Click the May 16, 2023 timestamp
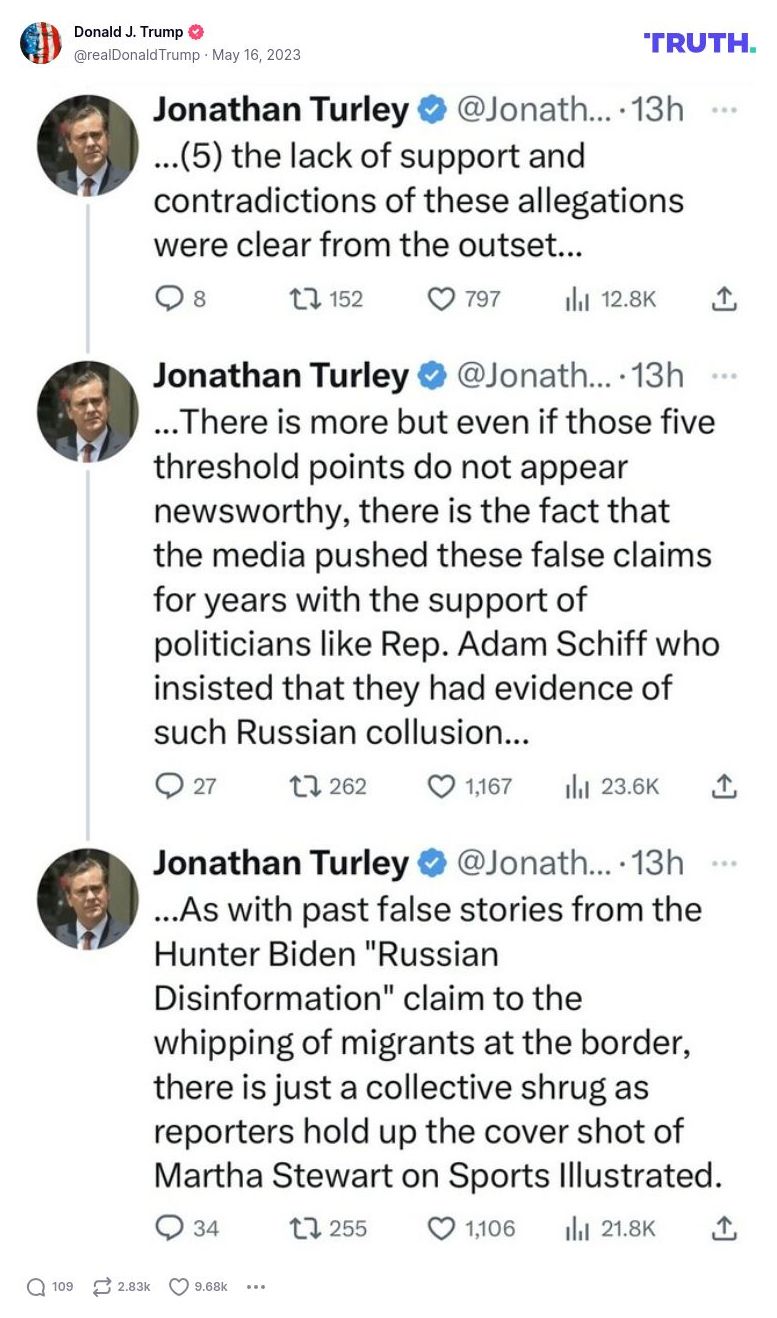The image size is (777, 1318). 256,55
